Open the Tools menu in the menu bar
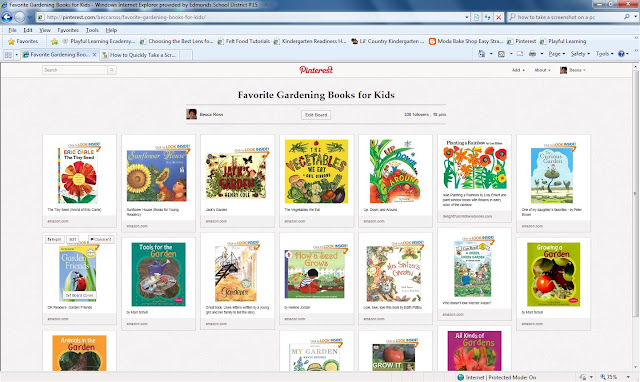The height and width of the screenshot is (382, 640). tap(92, 30)
